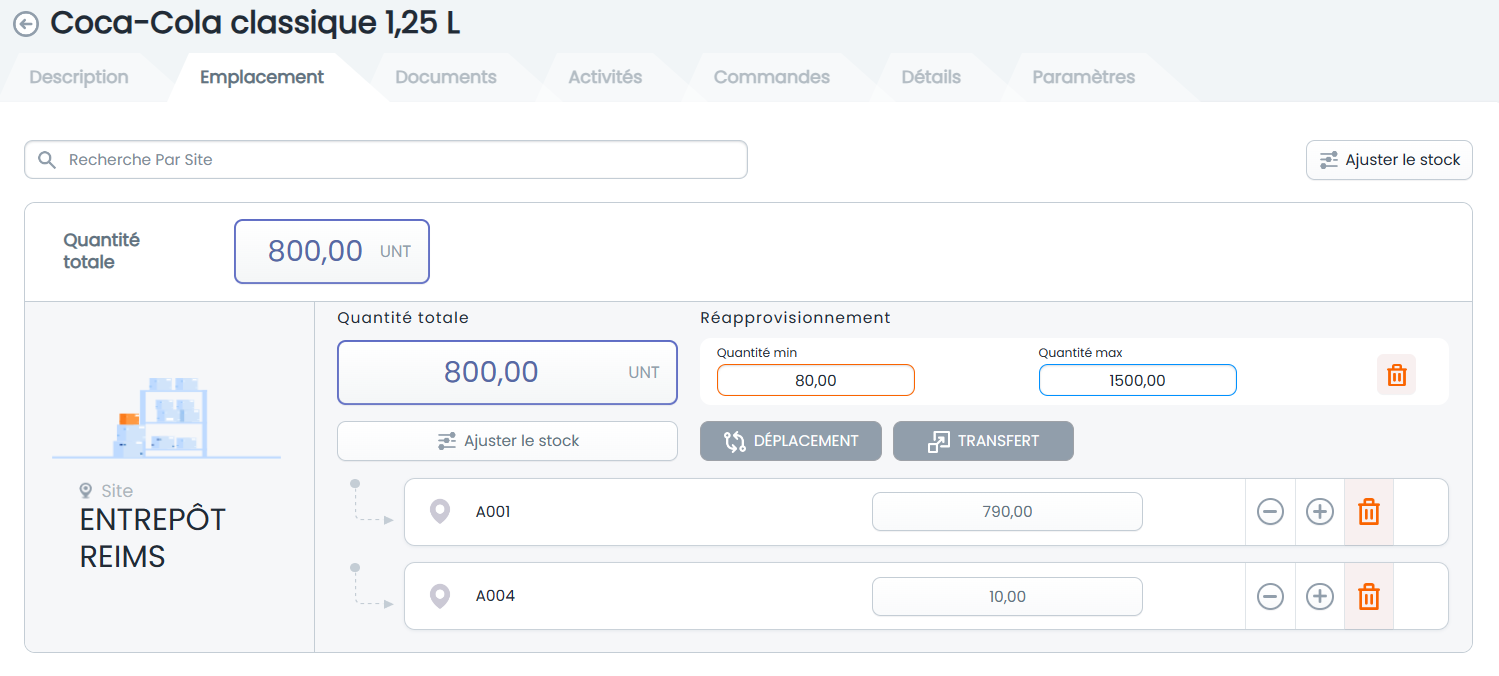Click the DÉPLACEMENT button

[791, 441]
